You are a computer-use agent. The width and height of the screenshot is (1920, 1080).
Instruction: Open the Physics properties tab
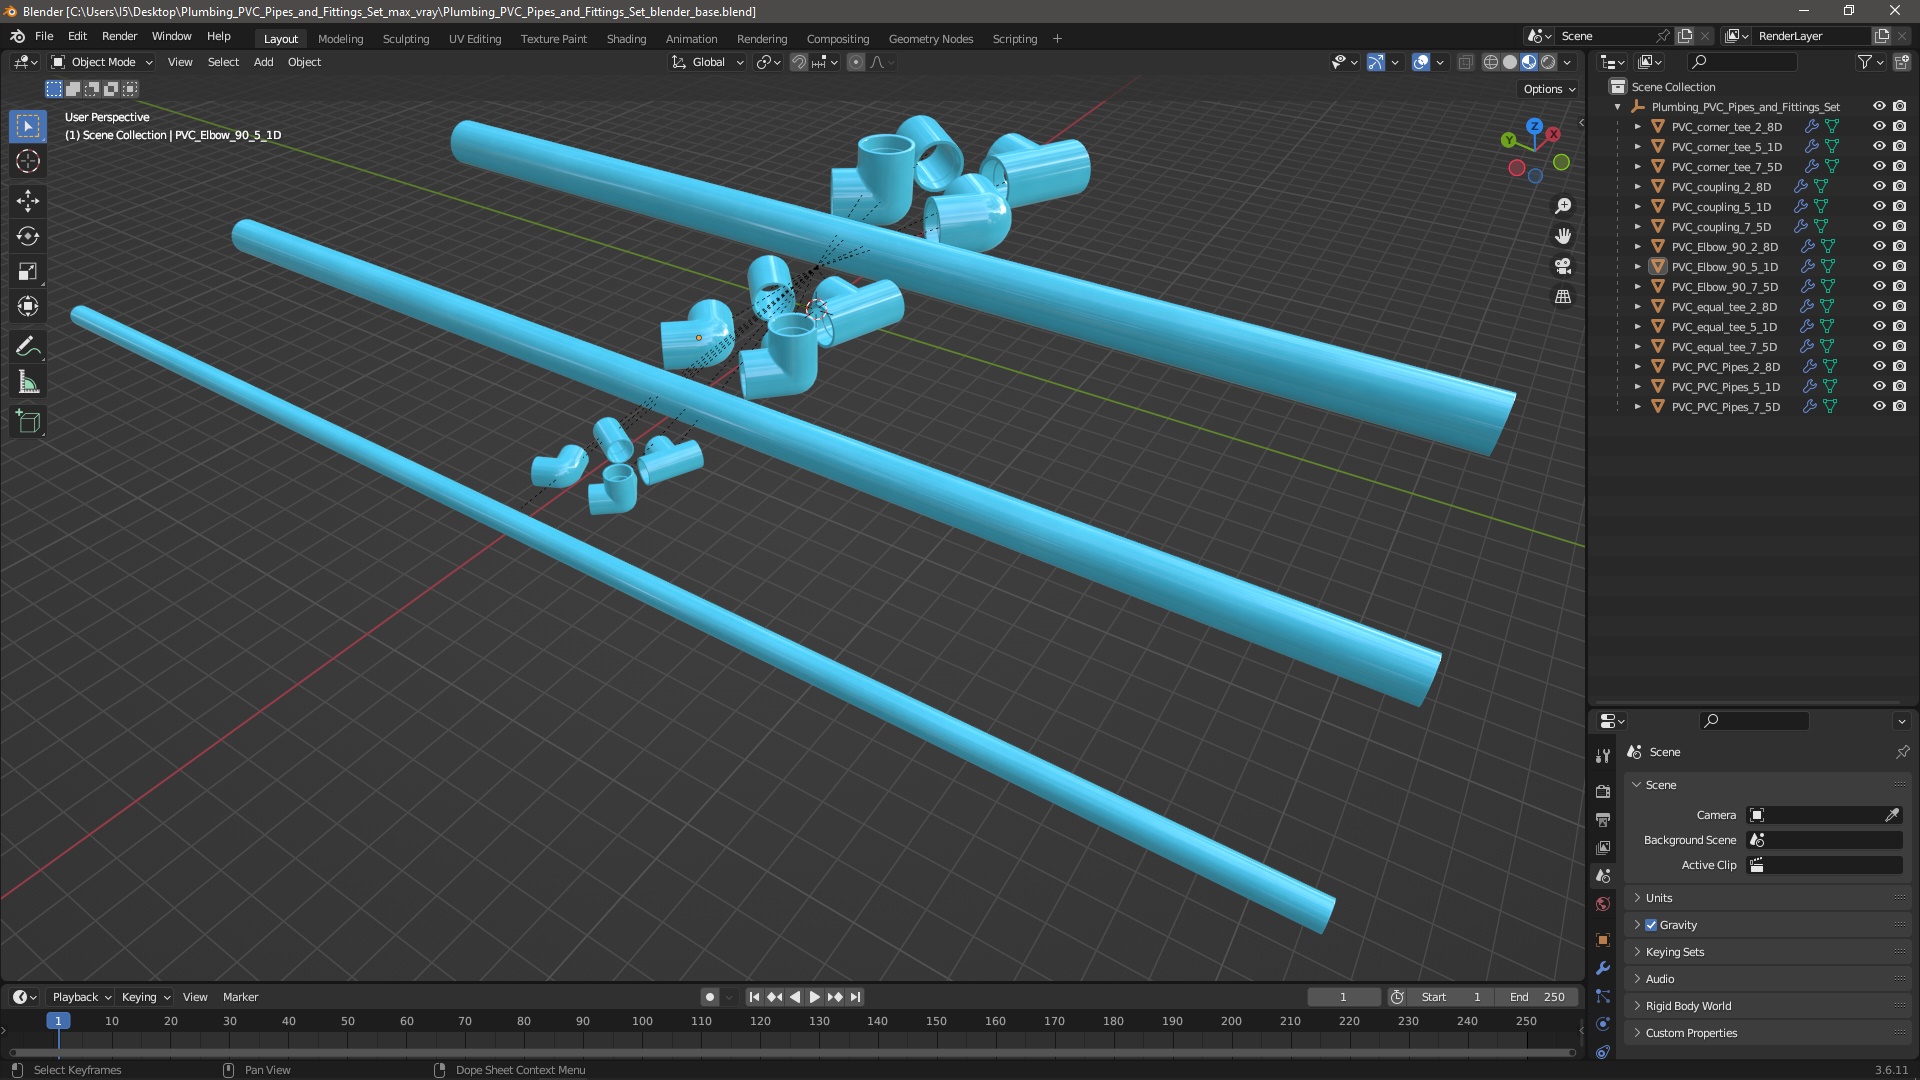tap(1603, 1024)
